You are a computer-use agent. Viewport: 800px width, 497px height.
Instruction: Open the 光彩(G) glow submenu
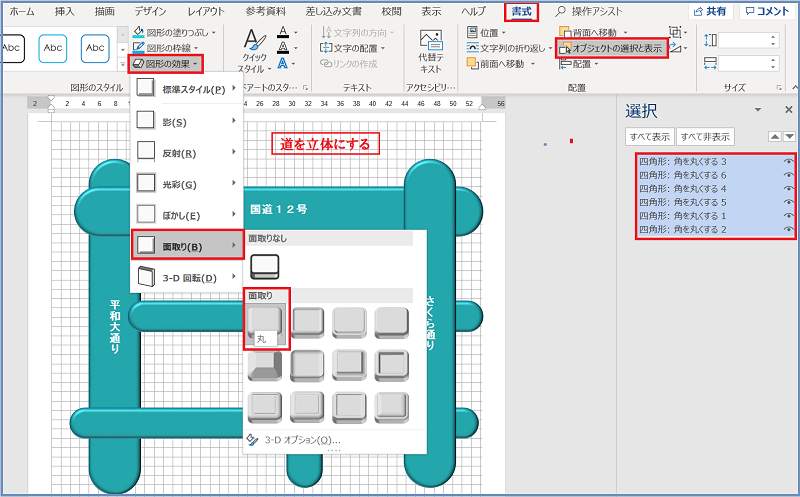coord(187,184)
